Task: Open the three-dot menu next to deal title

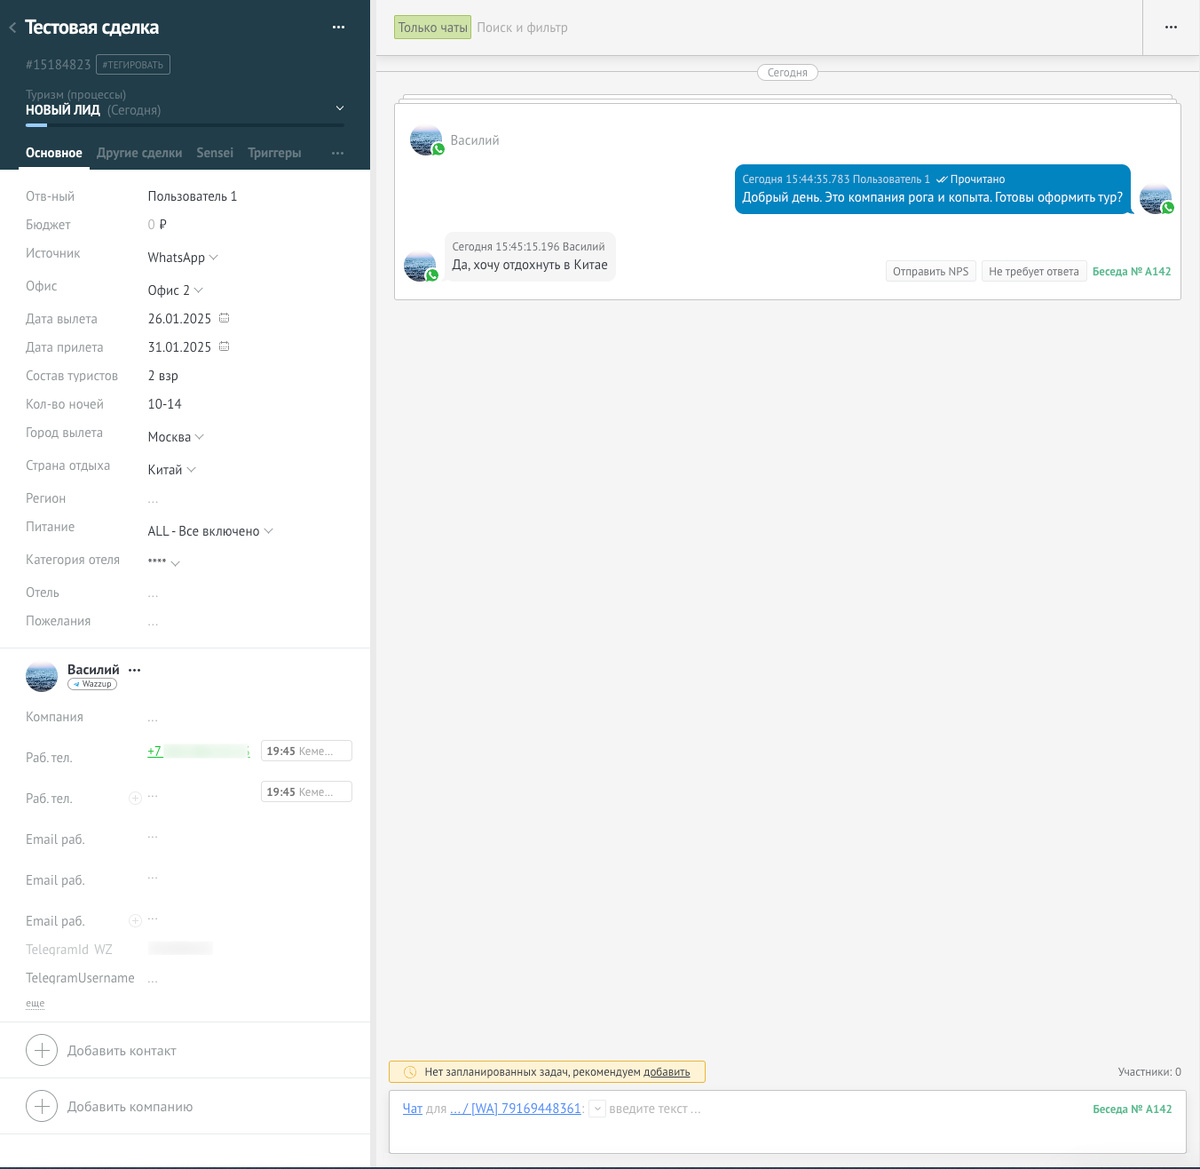Action: pyautogui.click(x=338, y=27)
